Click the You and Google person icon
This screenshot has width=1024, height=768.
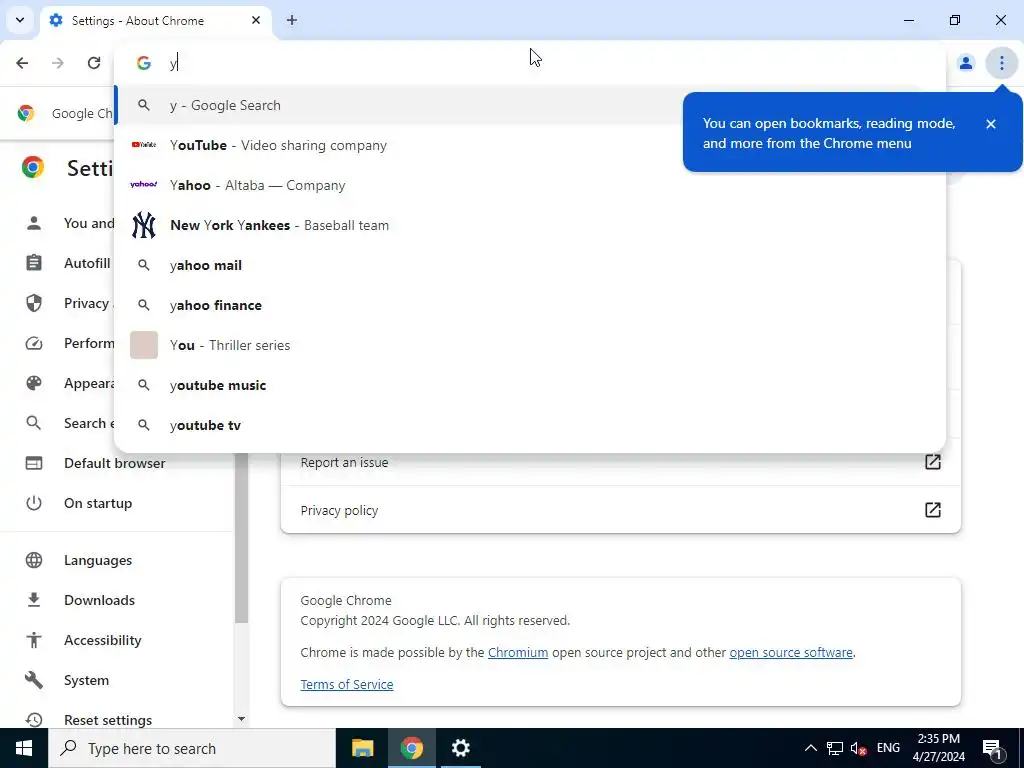point(34,223)
